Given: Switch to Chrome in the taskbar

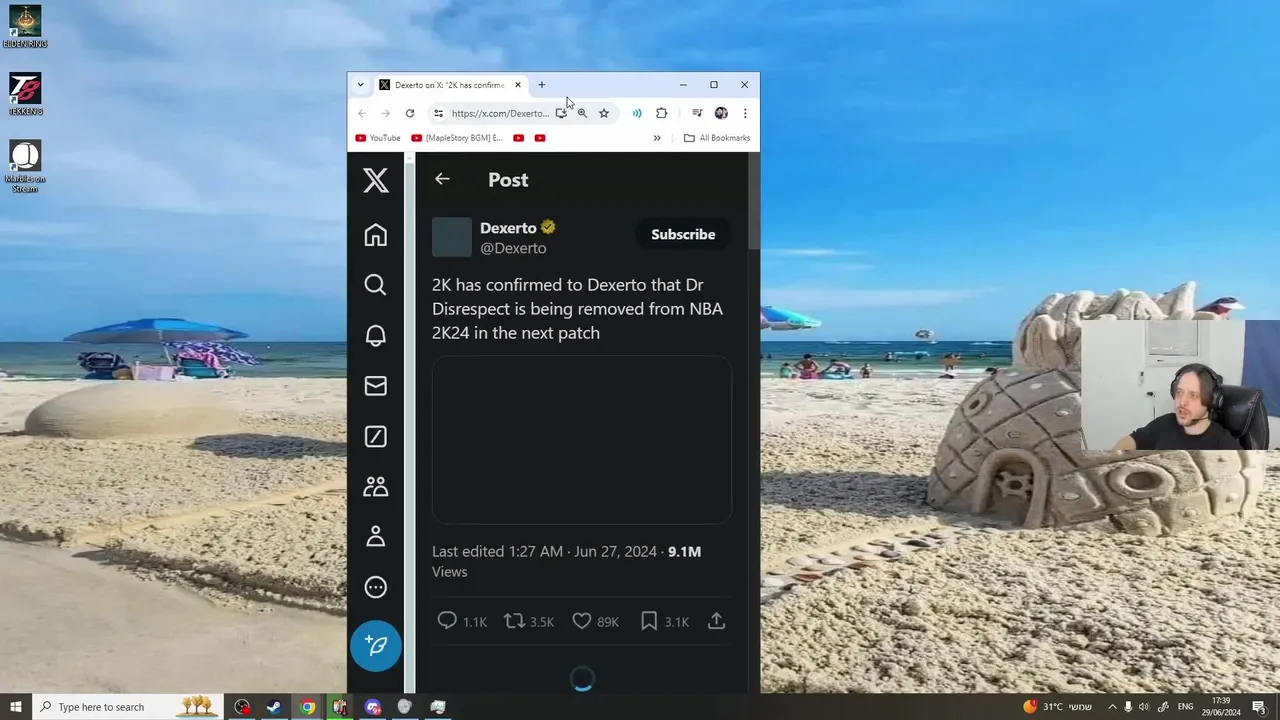Looking at the screenshot, I should (x=307, y=707).
